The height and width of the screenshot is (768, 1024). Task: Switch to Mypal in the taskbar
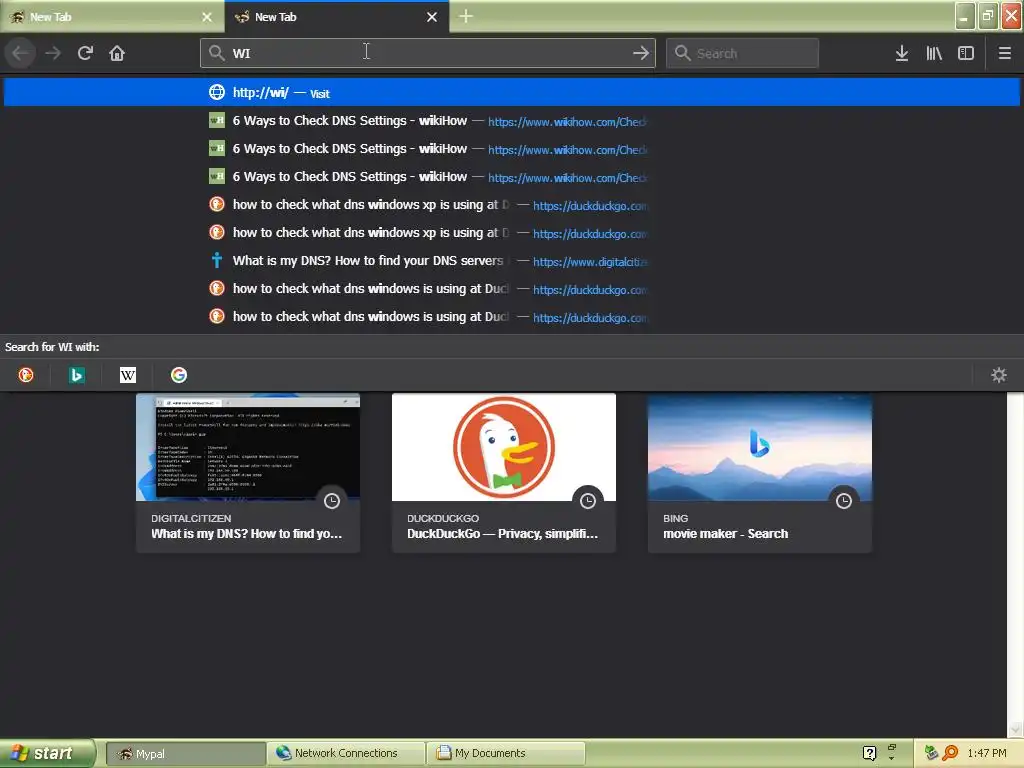(x=185, y=753)
